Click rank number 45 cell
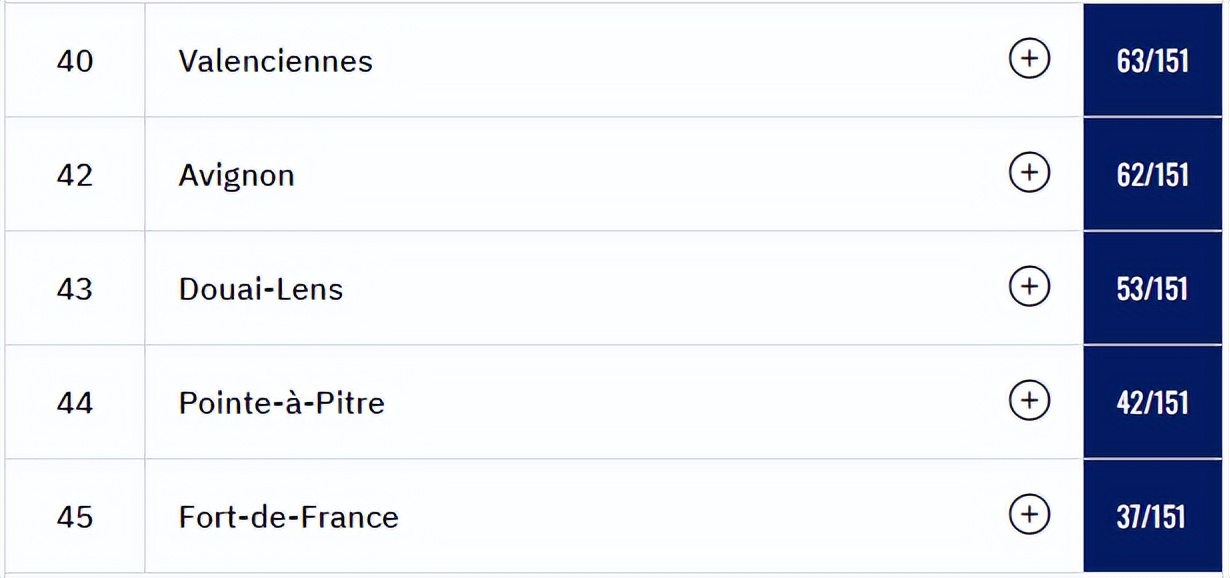The height and width of the screenshot is (578, 1230). pyautogui.click(x=75, y=517)
